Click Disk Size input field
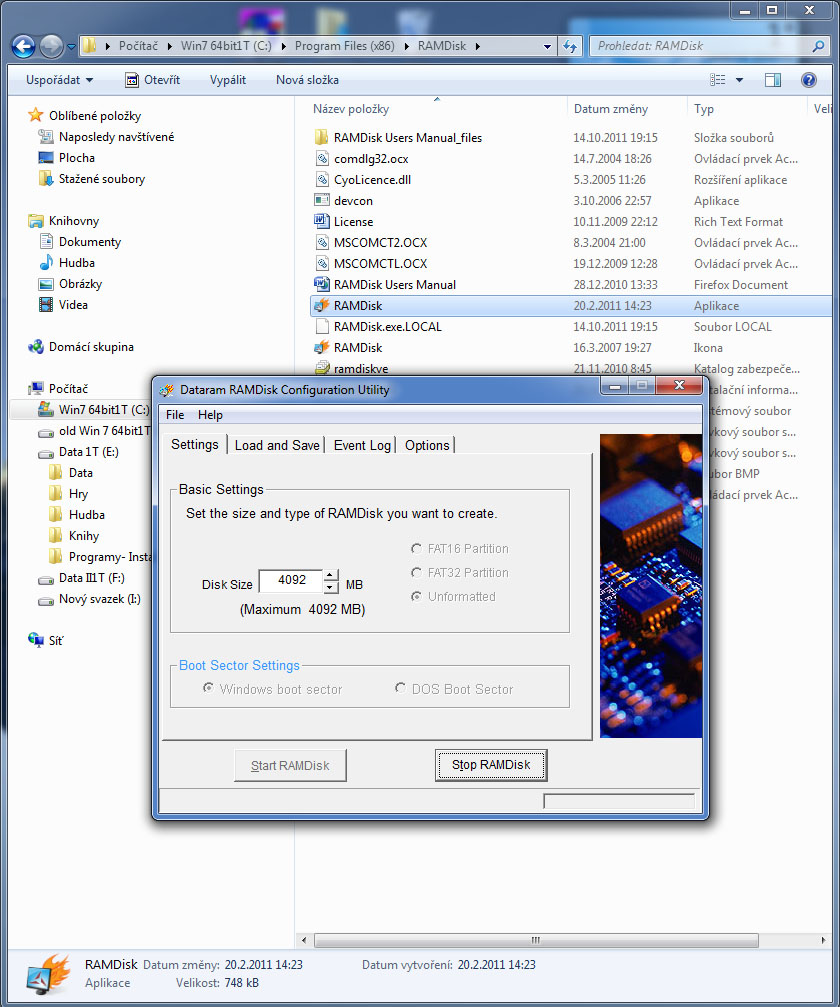The height and width of the screenshot is (1007, 840). (x=292, y=581)
